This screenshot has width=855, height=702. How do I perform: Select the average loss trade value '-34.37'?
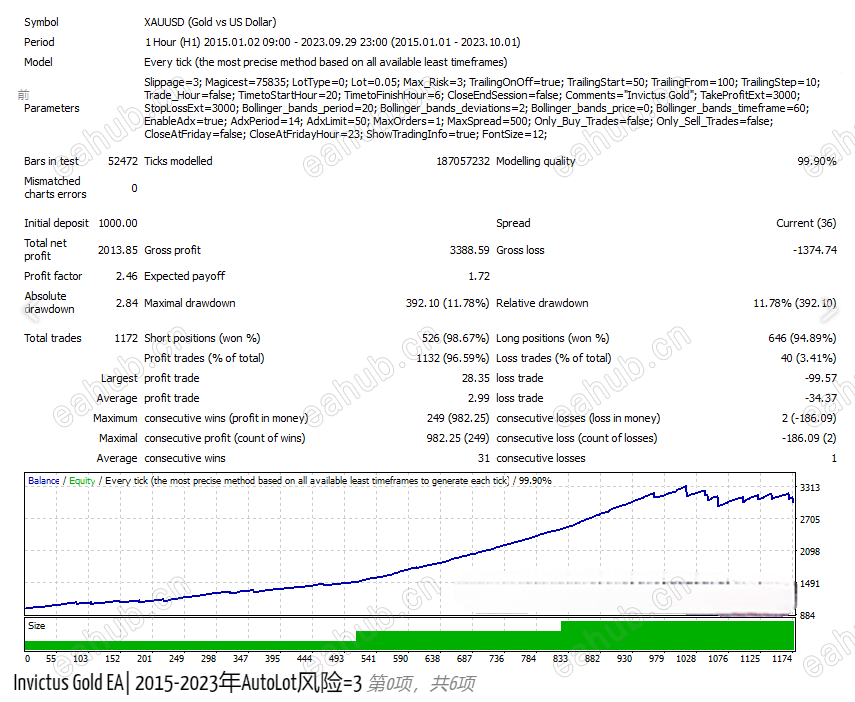(x=821, y=398)
